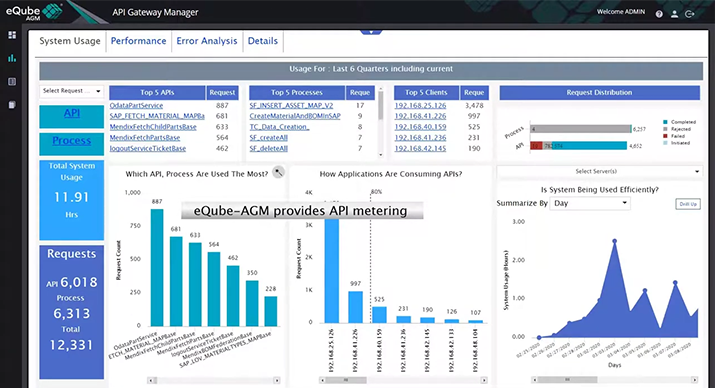Open the dashboard grid icon in sidebar

coord(12,35)
